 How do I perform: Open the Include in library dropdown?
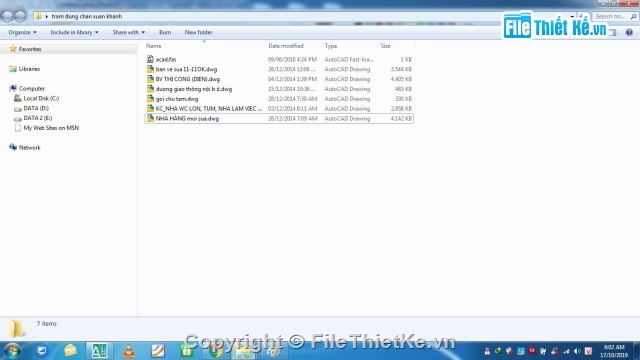74,32
